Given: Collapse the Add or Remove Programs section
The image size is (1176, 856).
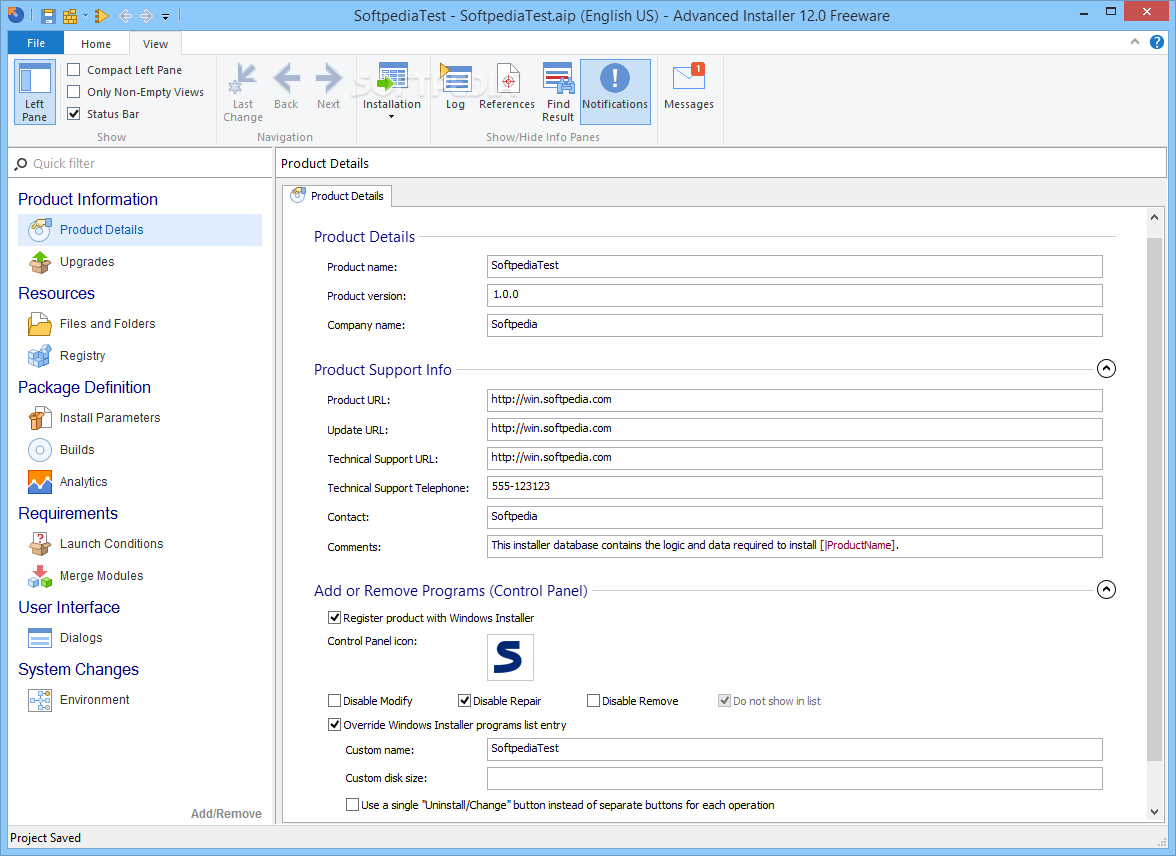Looking at the screenshot, I should tap(1106, 590).
